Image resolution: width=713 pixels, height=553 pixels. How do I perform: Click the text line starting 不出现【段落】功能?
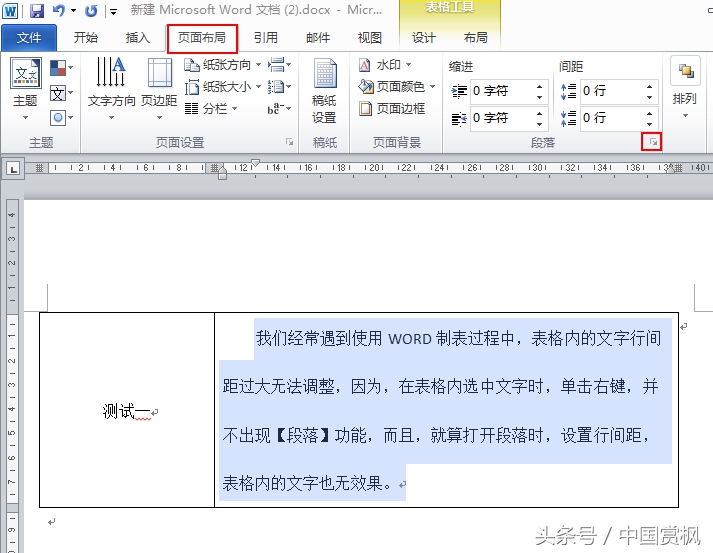[x=437, y=435]
